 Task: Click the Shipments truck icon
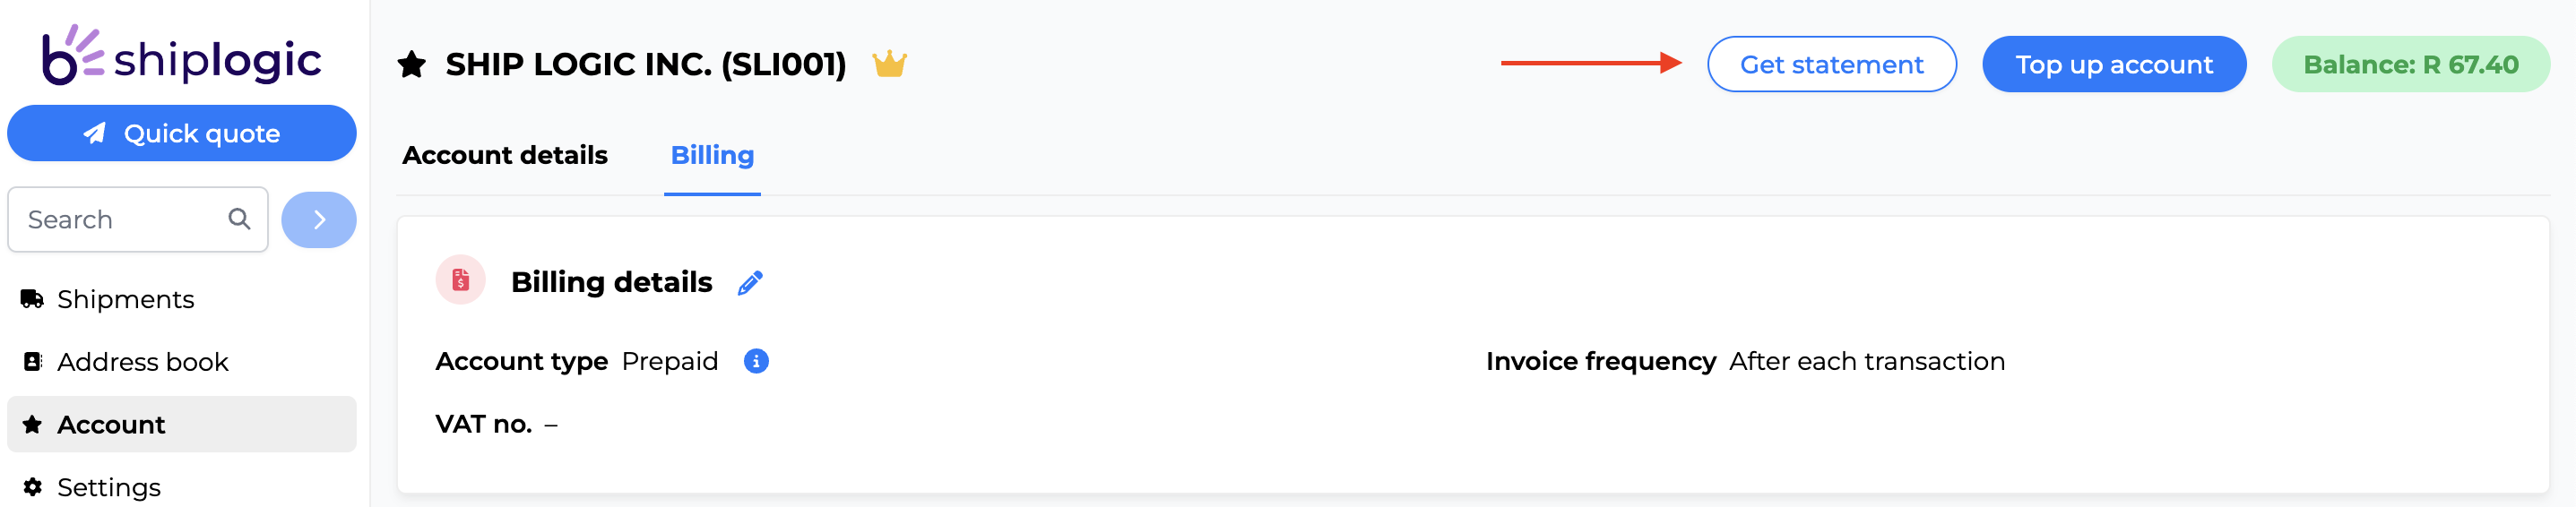click(32, 298)
